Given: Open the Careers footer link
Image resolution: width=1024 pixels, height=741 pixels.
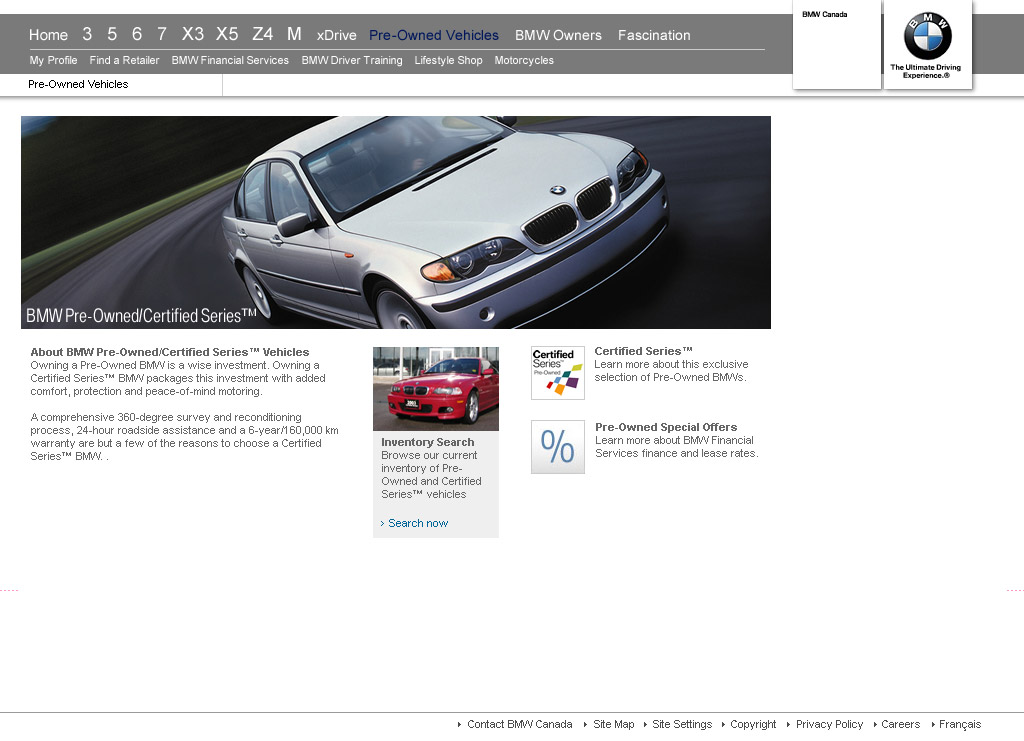Looking at the screenshot, I should 901,724.
